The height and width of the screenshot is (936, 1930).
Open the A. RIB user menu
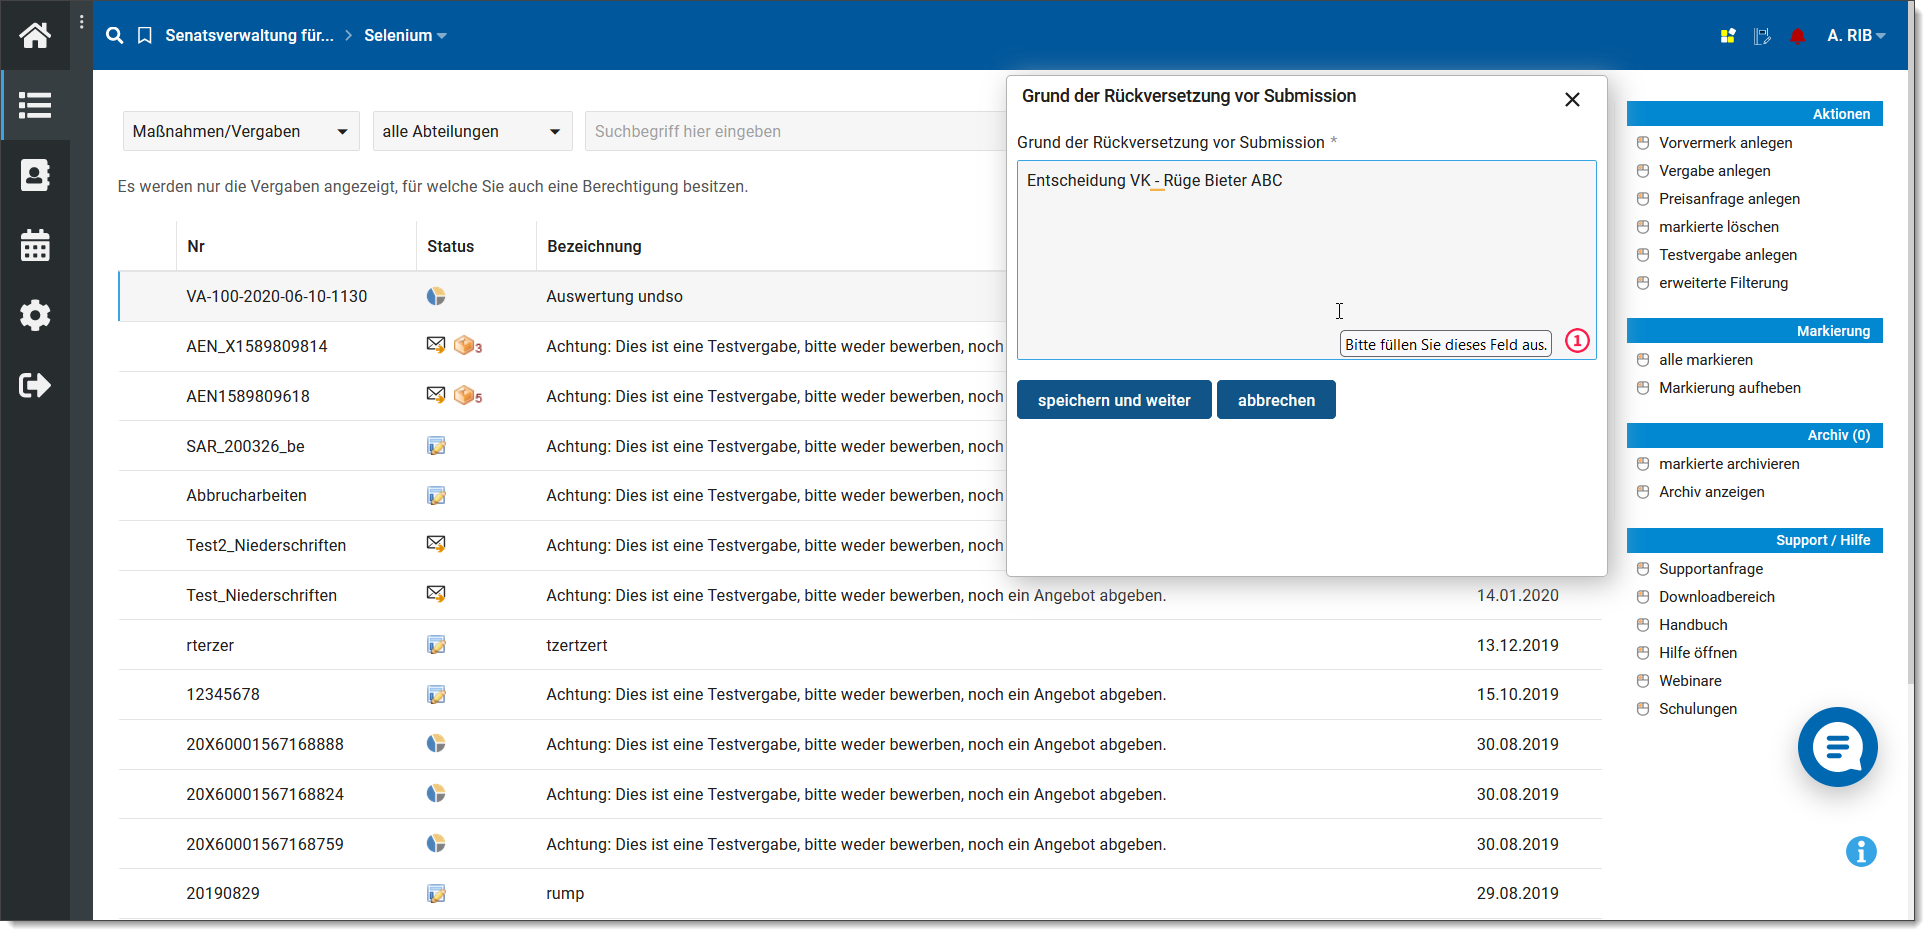click(x=1856, y=36)
